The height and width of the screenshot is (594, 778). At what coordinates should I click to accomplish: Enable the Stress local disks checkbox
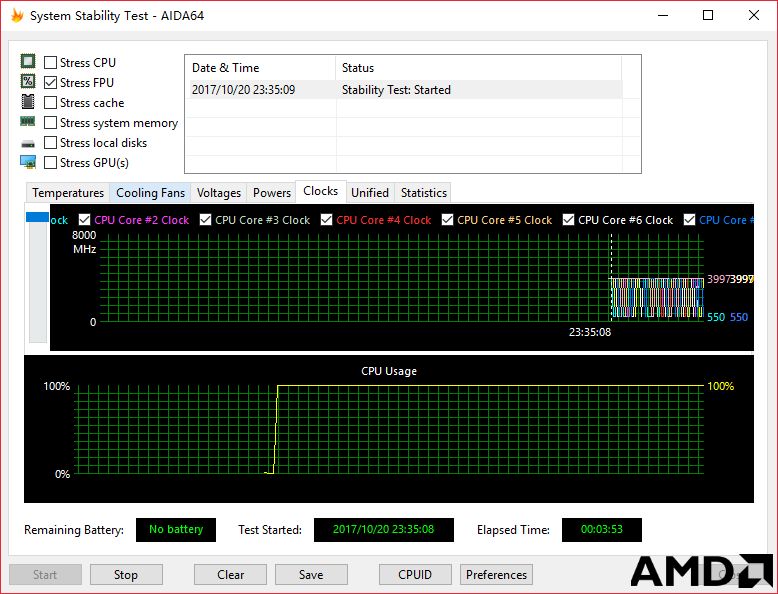(x=50, y=142)
